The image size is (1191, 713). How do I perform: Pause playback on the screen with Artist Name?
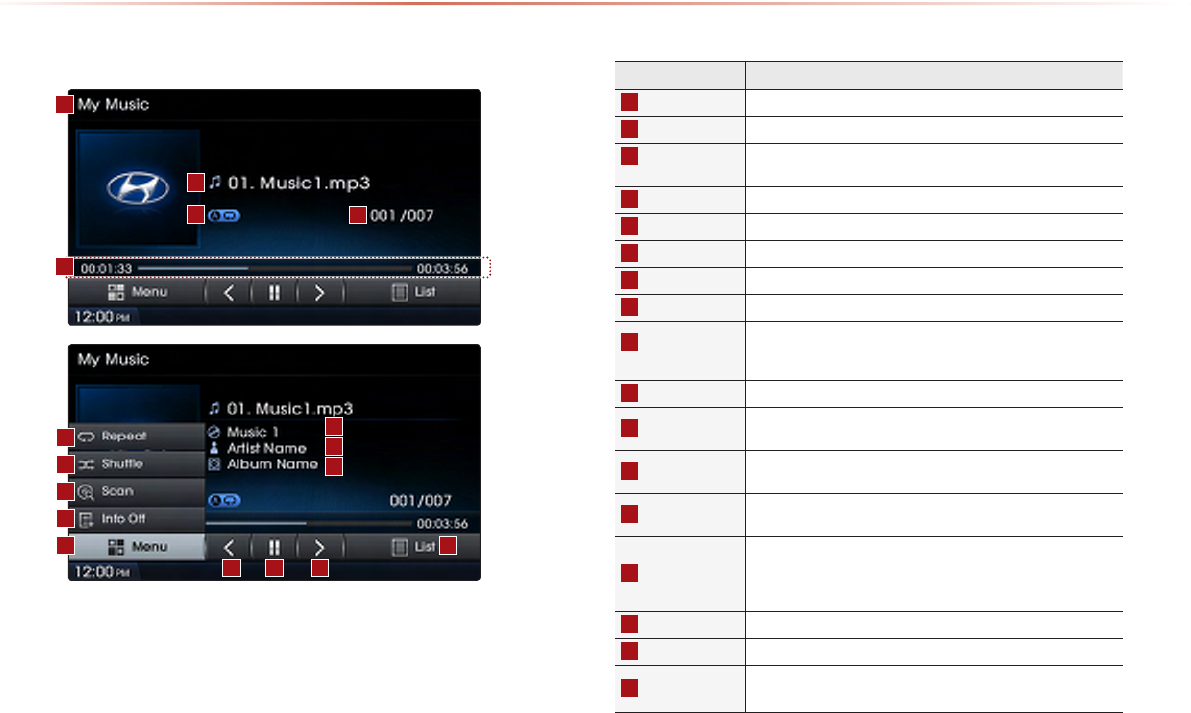tap(274, 547)
